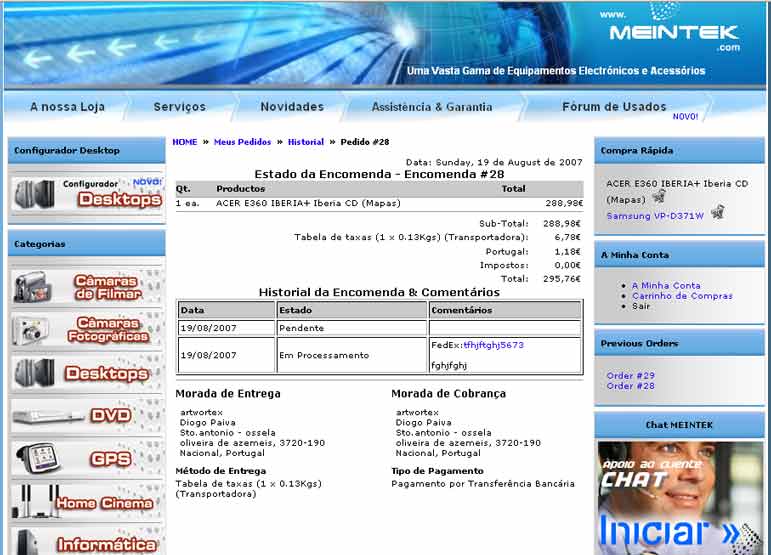
Task: Select ACER E360 IBERIA+ product row text
Action: [x=308, y=203]
